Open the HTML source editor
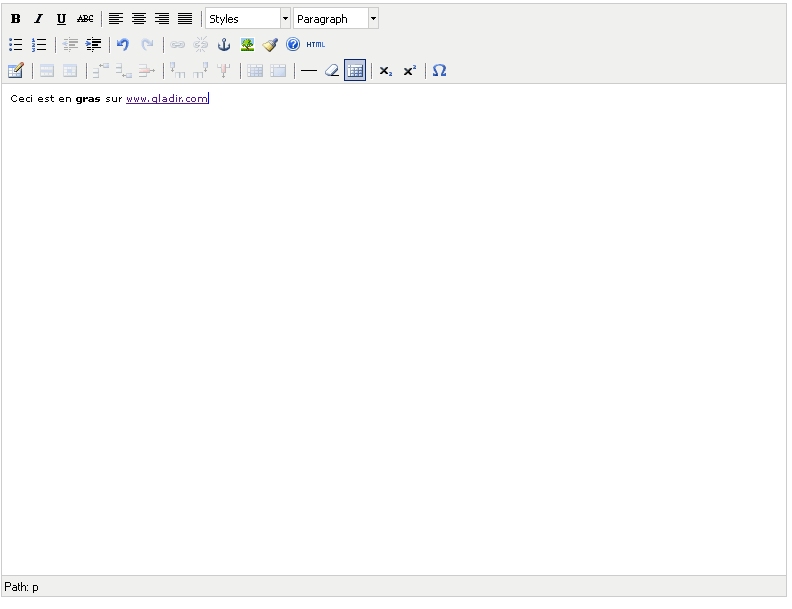 [316, 45]
